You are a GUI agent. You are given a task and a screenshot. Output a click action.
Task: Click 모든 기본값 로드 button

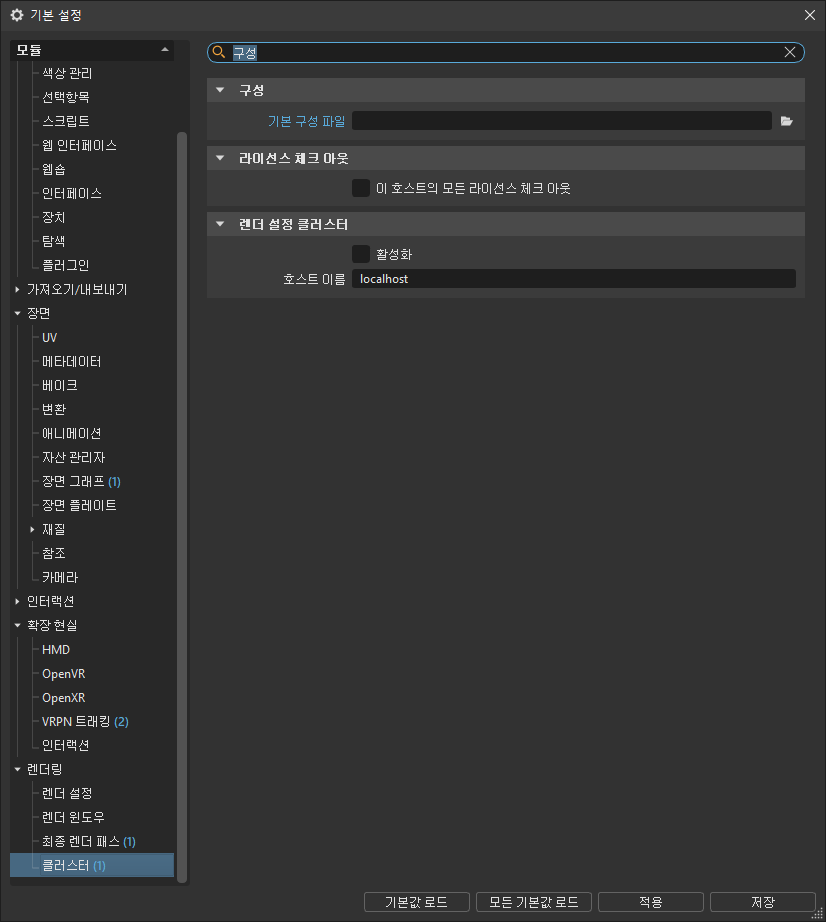pyautogui.click(x=533, y=901)
